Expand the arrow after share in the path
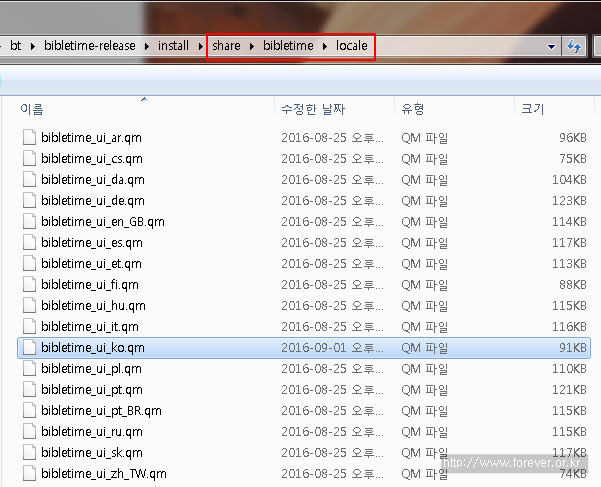 point(252,46)
